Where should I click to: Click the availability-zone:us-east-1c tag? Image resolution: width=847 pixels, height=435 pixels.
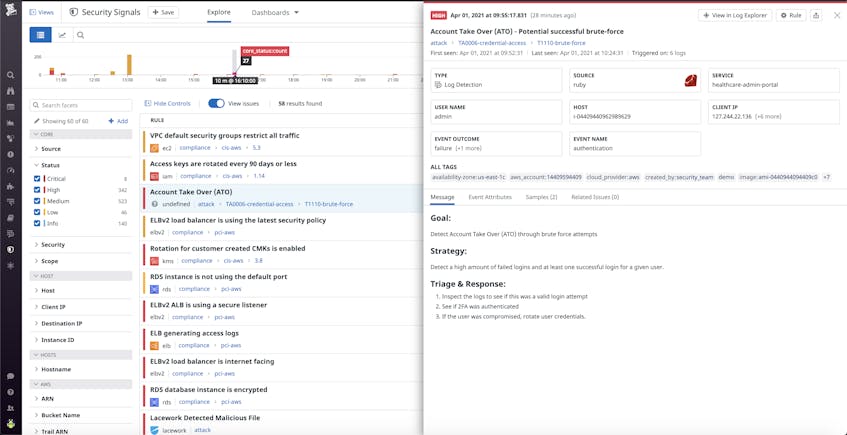click(469, 177)
